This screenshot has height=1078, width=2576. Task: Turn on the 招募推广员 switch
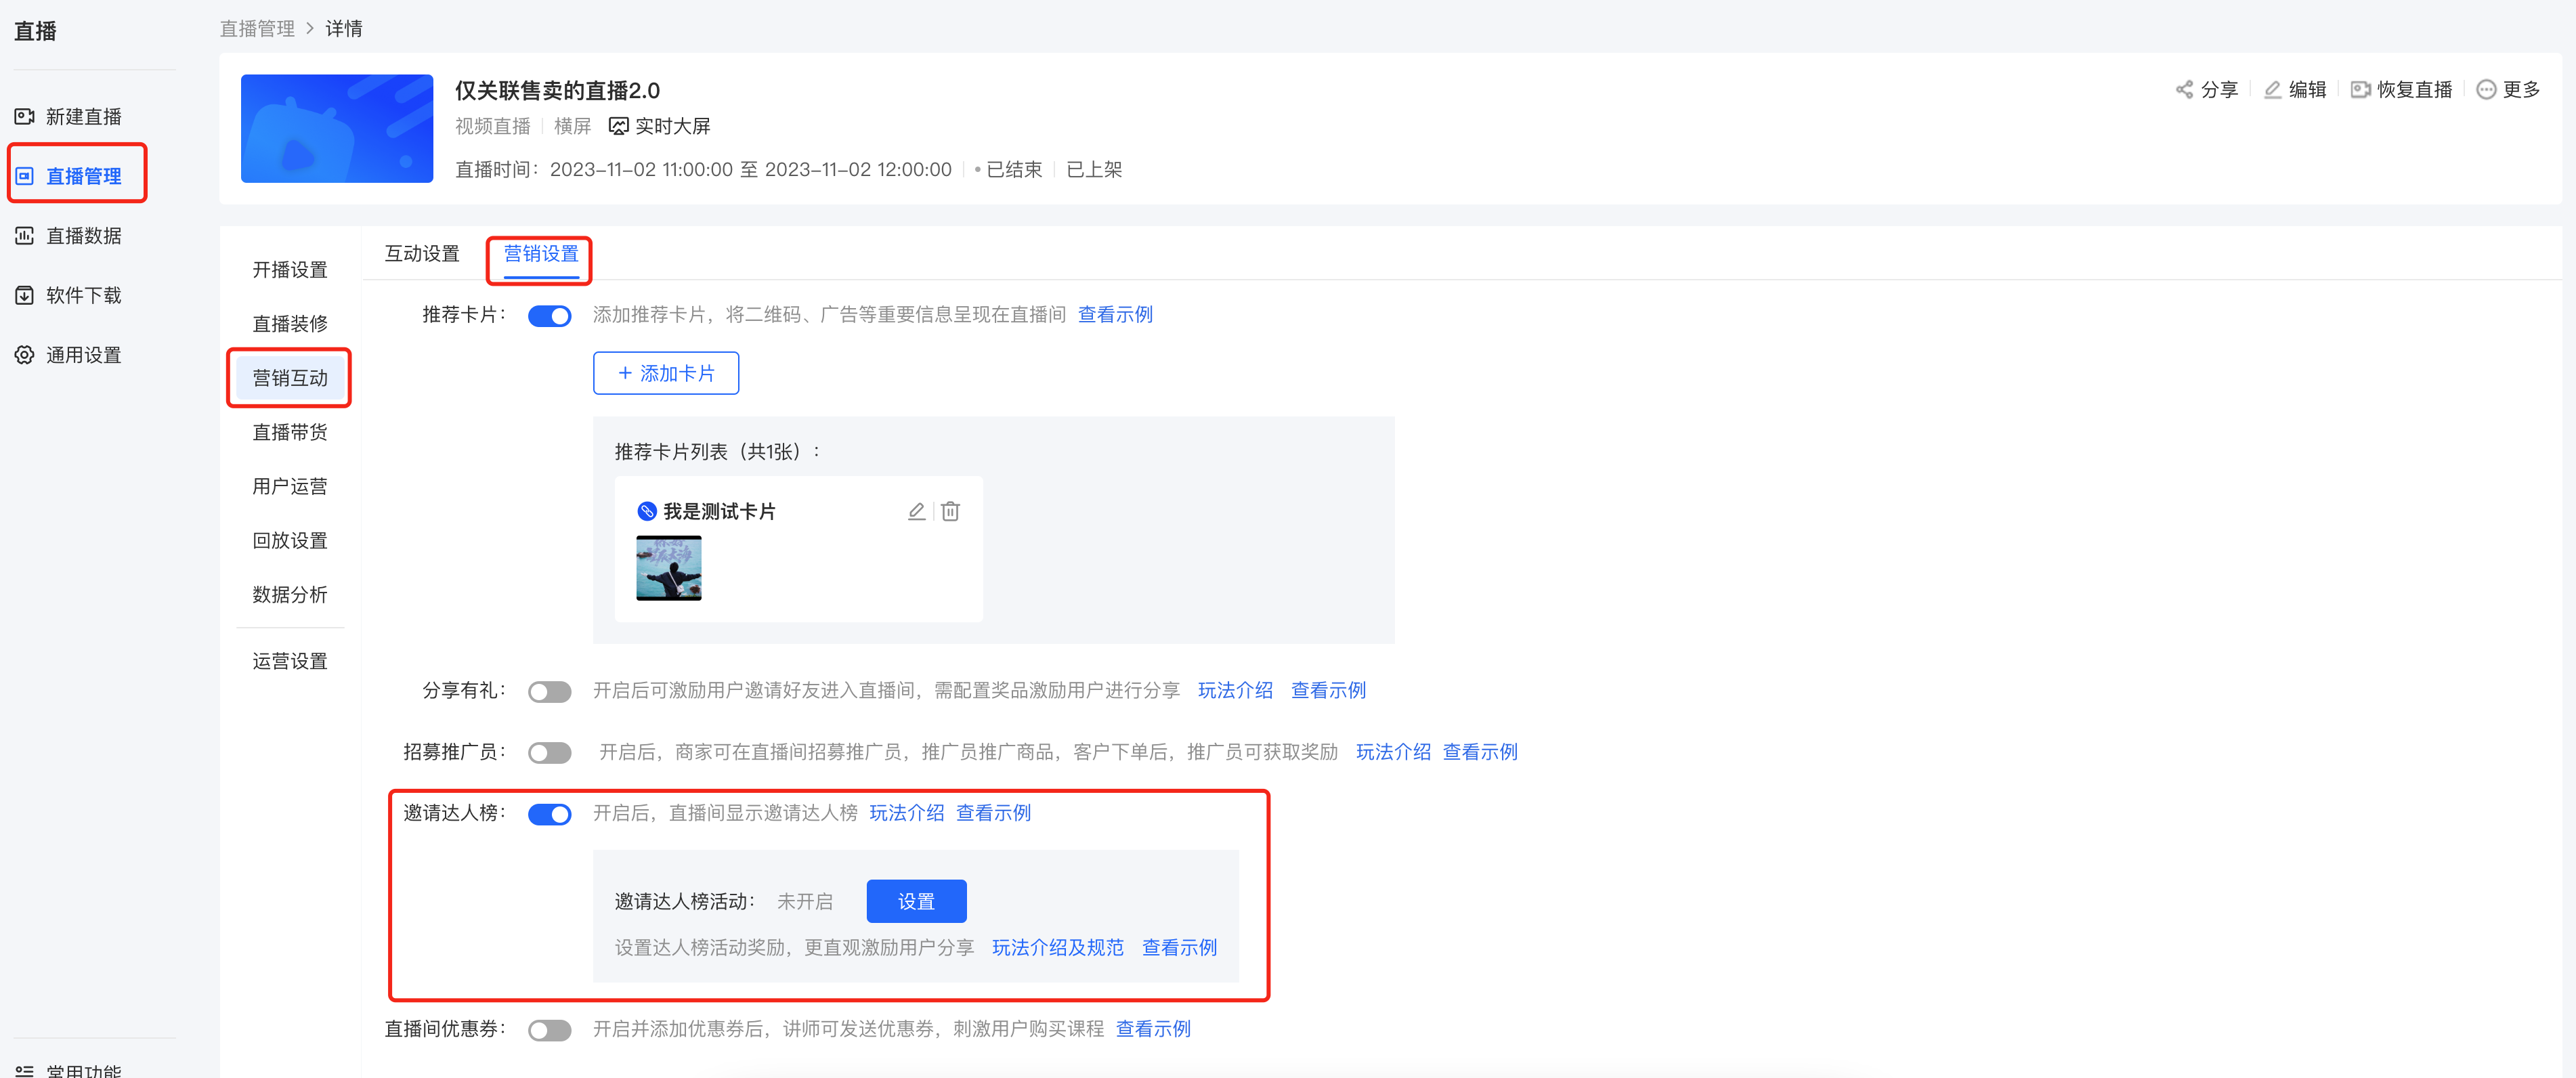(549, 753)
